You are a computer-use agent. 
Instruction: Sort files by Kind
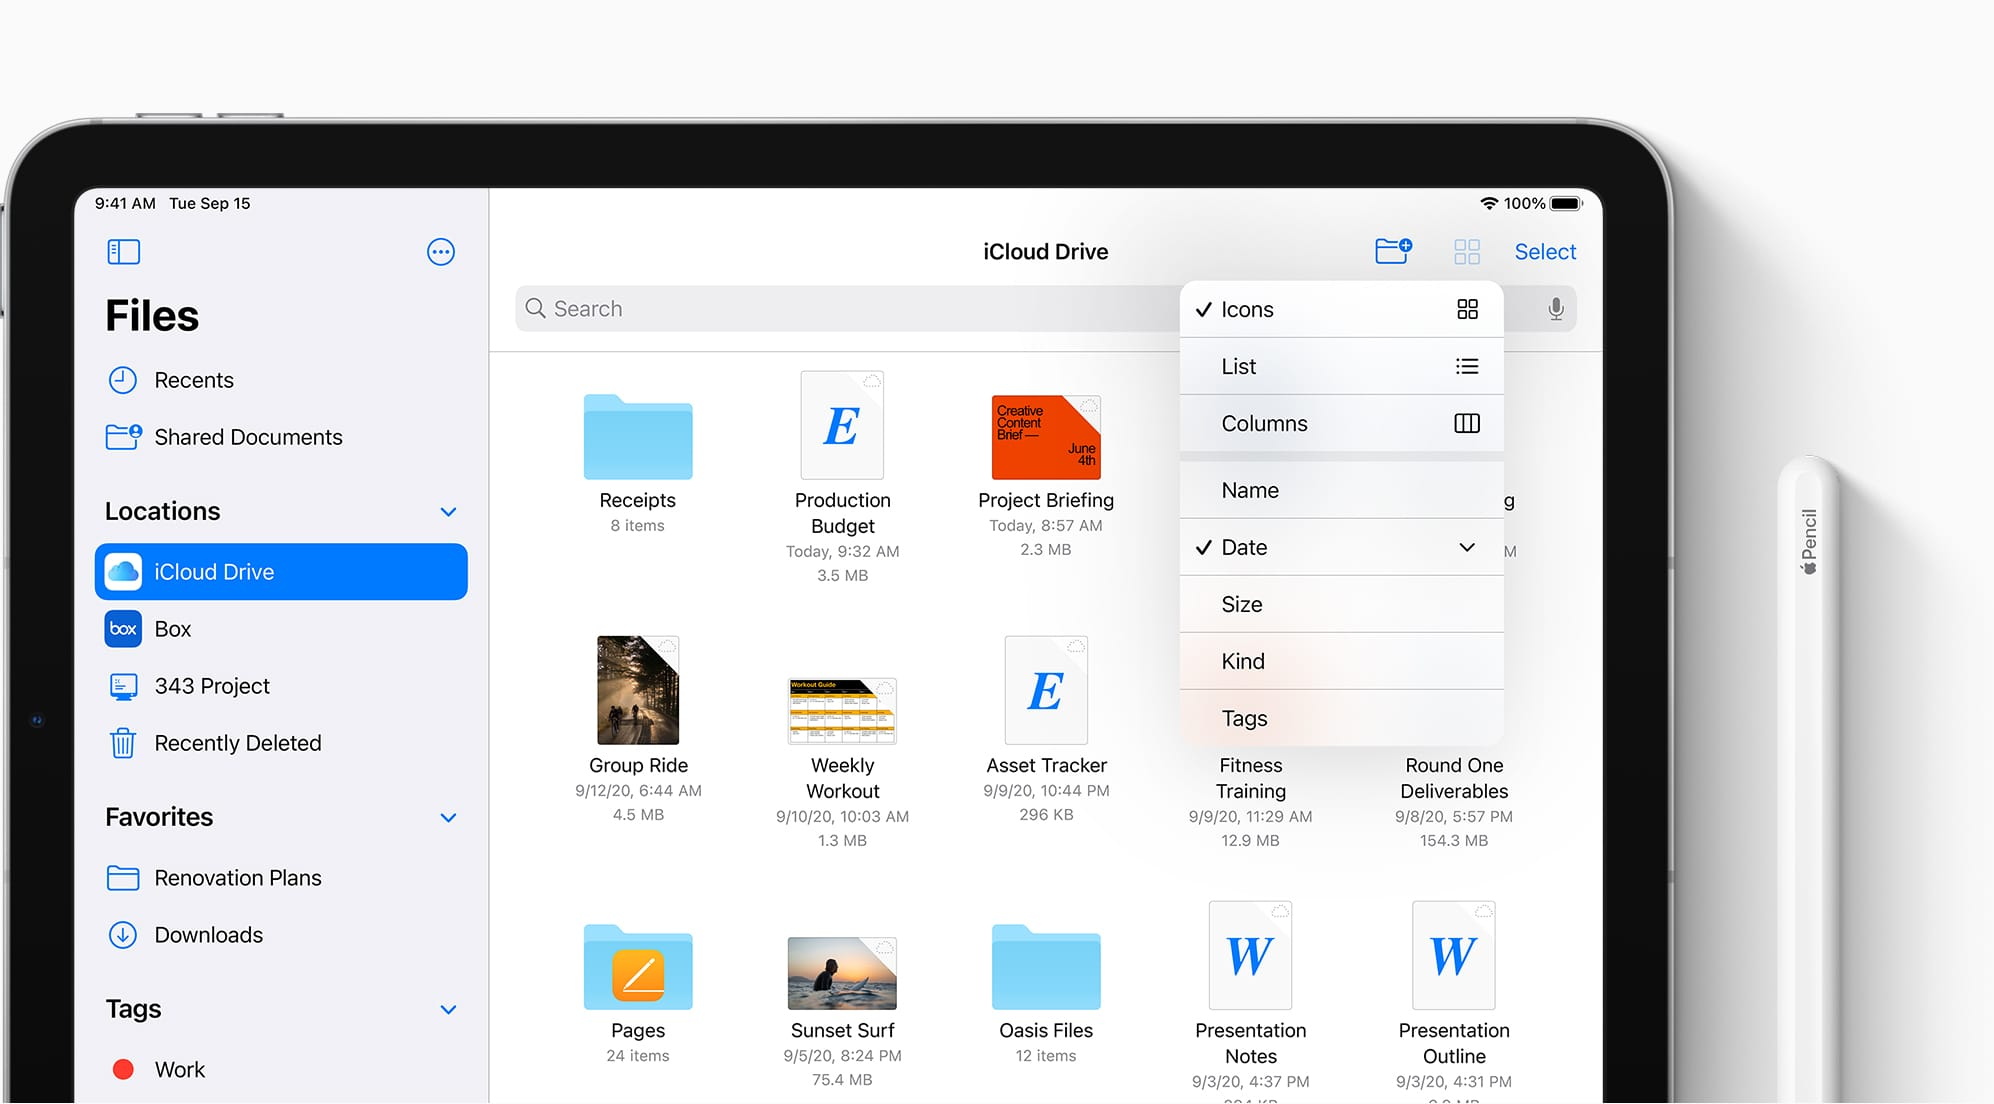1341,661
